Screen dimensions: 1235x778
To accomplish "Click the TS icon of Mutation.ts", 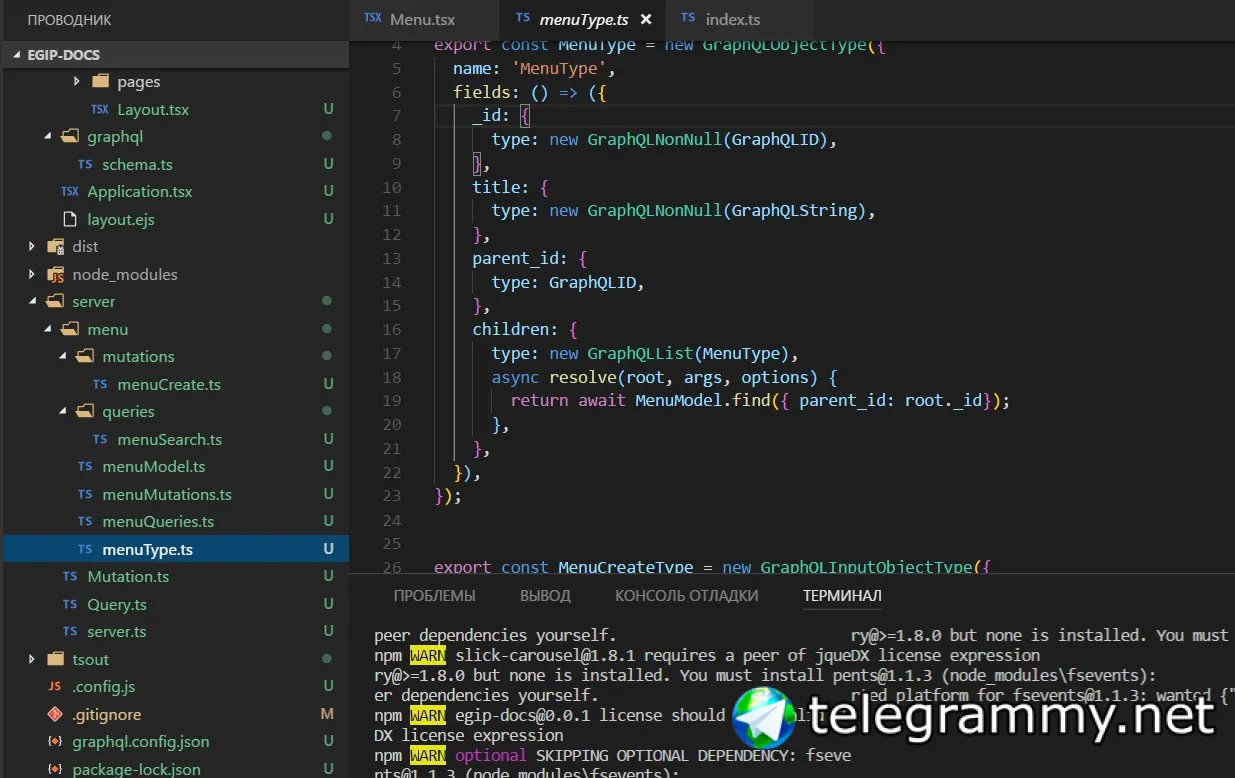I will (x=69, y=576).
